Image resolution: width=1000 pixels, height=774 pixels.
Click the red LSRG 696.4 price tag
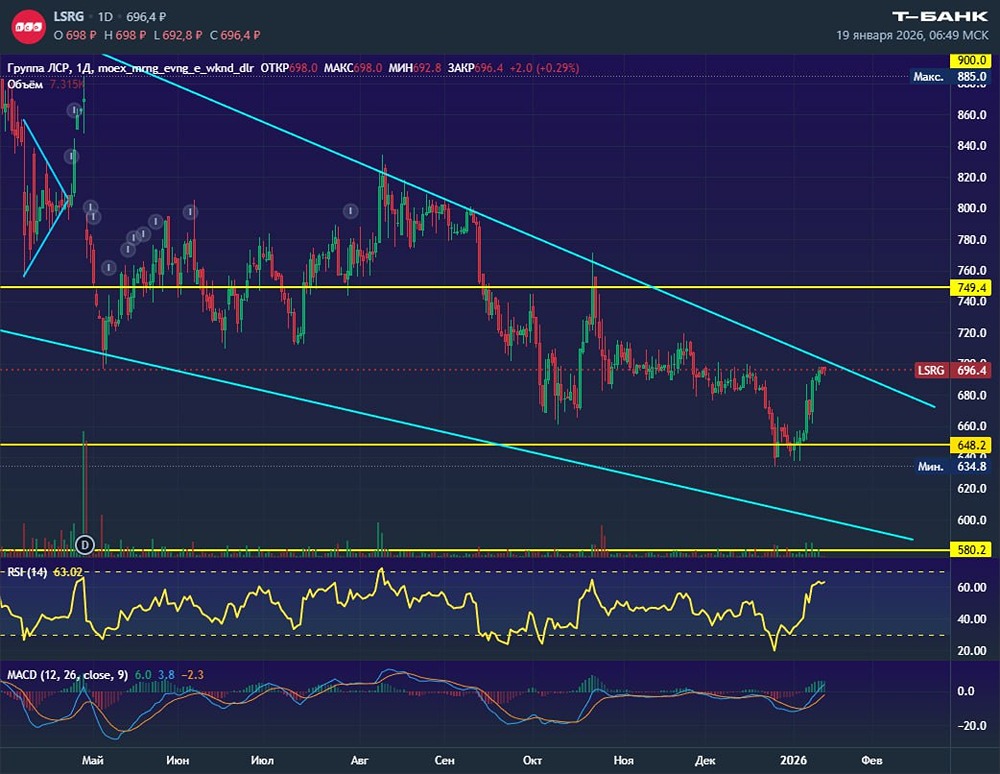(x=953, y=370)
